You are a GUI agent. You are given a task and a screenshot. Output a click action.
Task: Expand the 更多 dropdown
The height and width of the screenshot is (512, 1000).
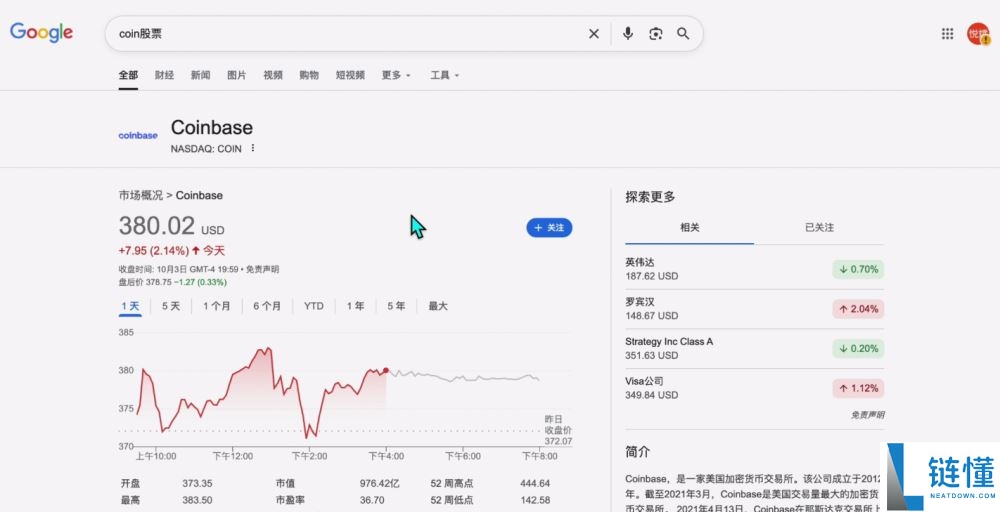[x=396, y=75]
